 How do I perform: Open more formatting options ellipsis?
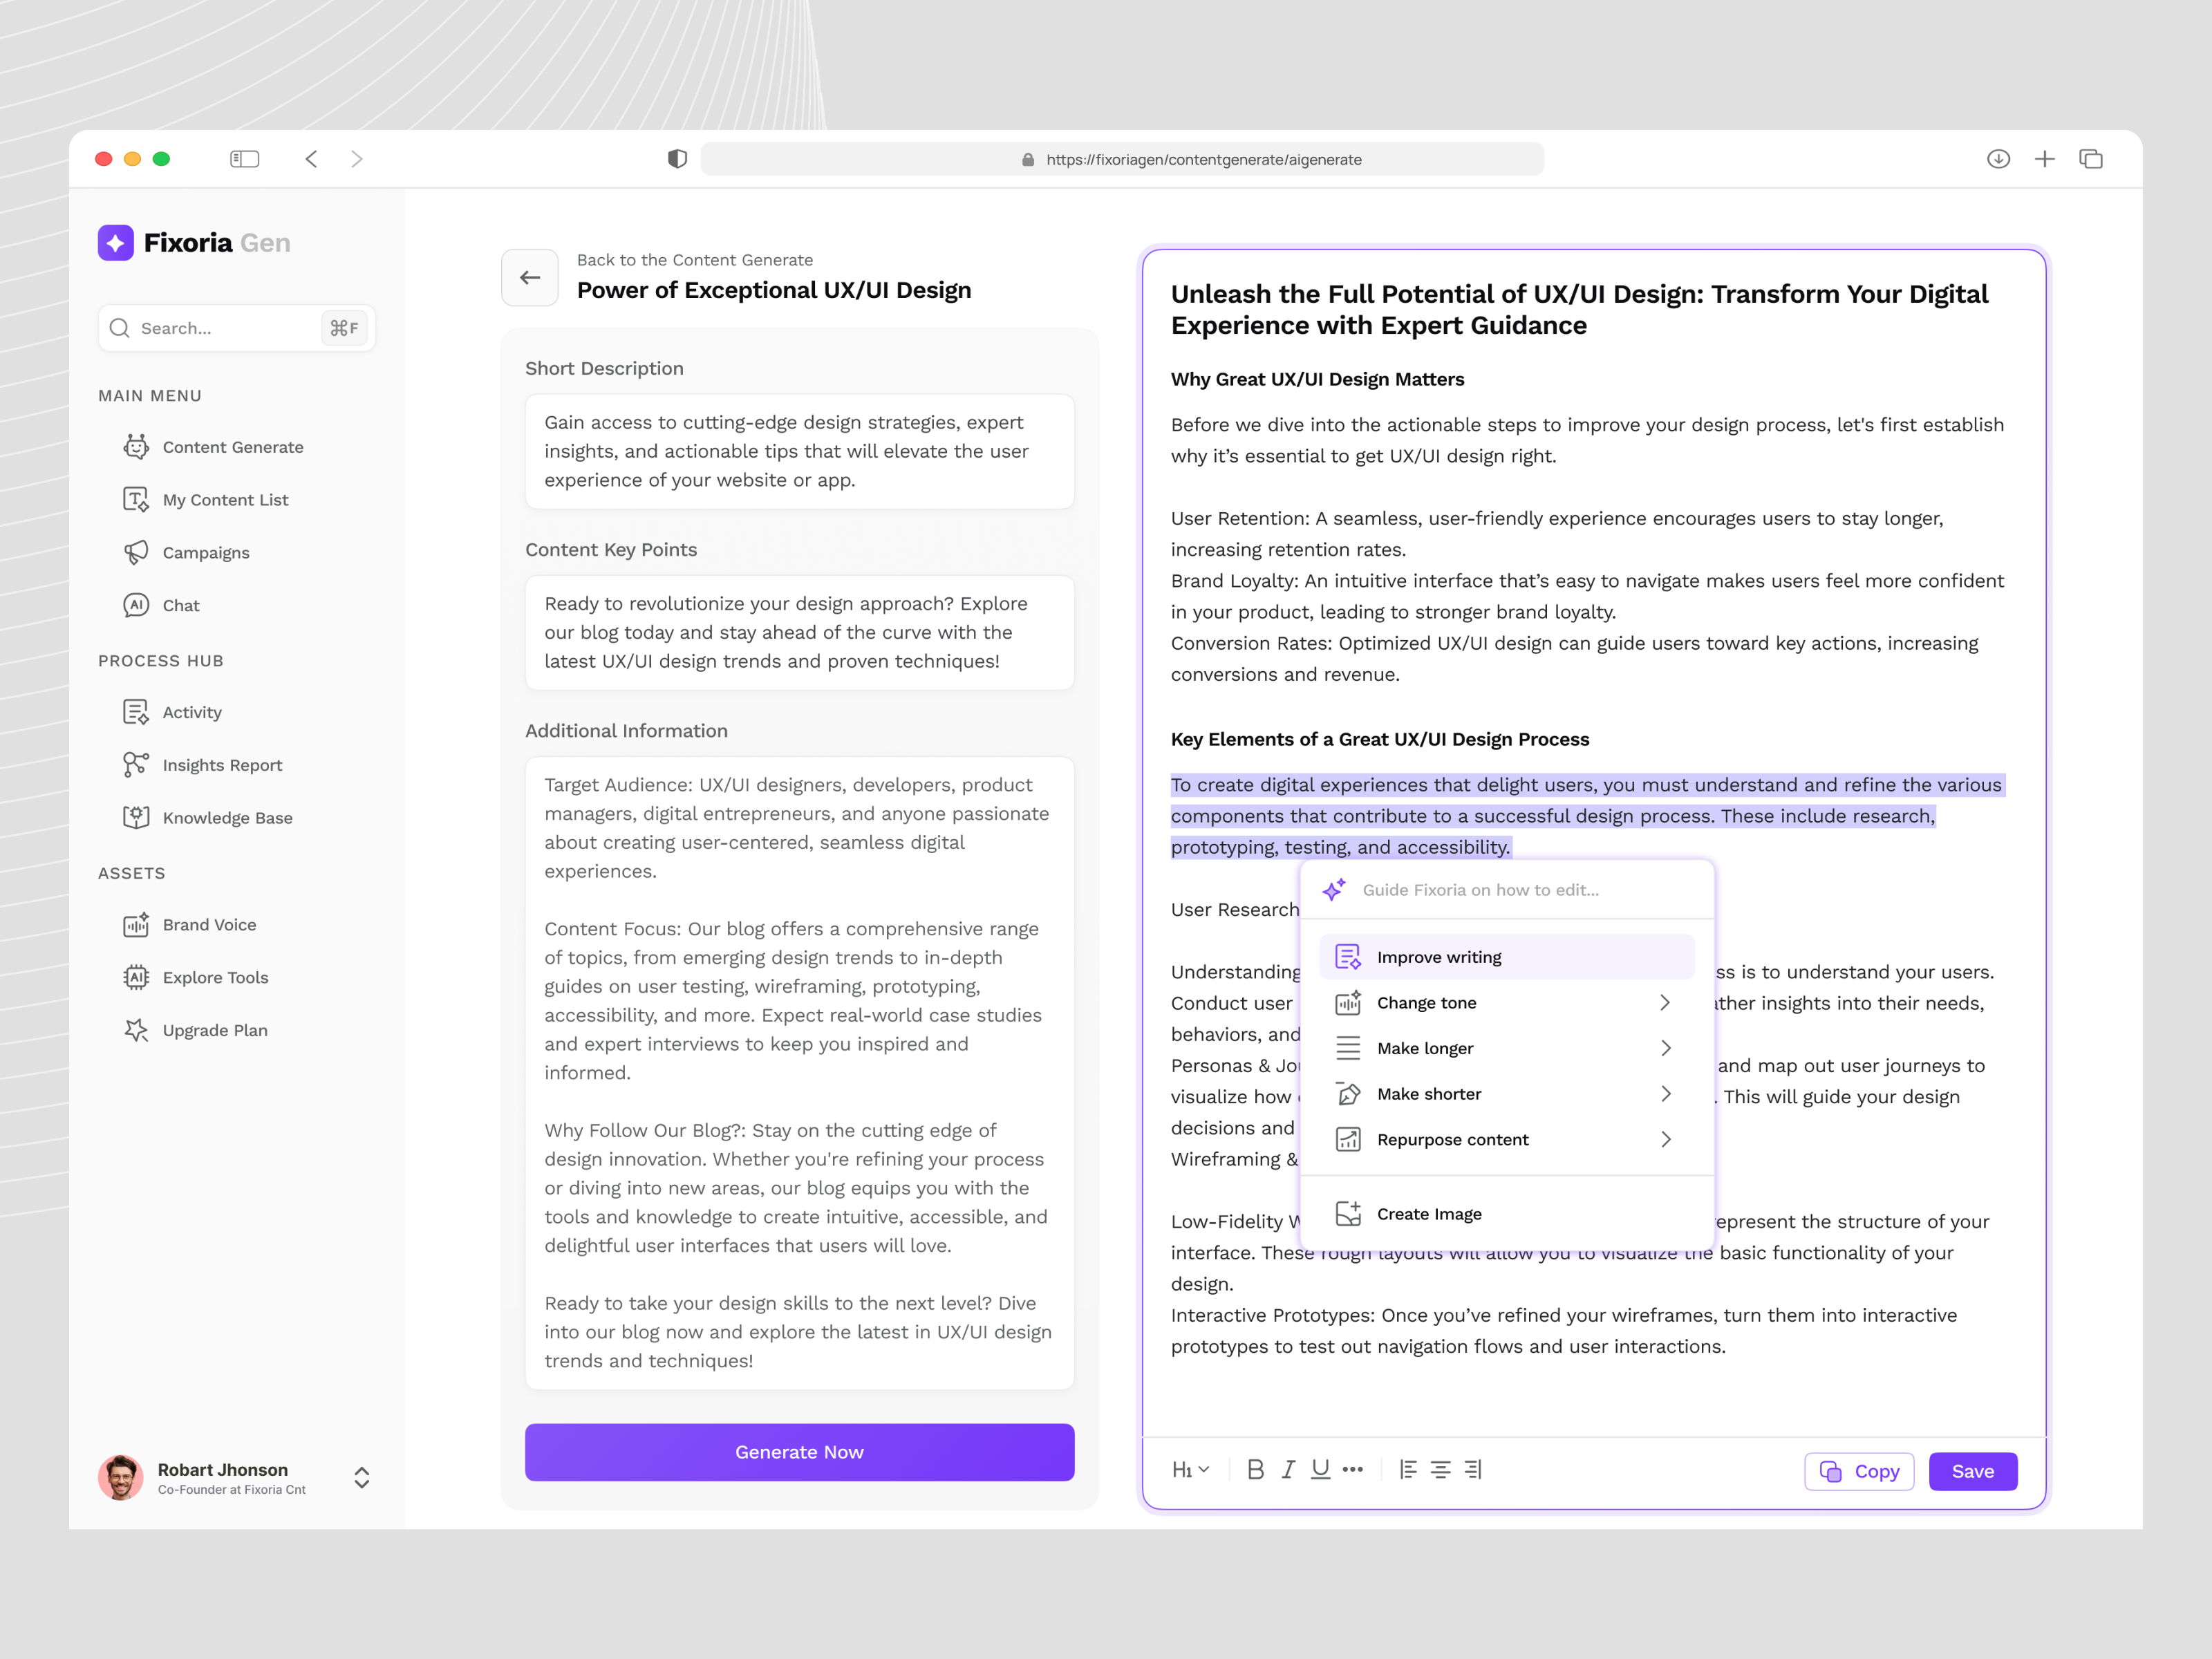(x=1353, y=1469)
